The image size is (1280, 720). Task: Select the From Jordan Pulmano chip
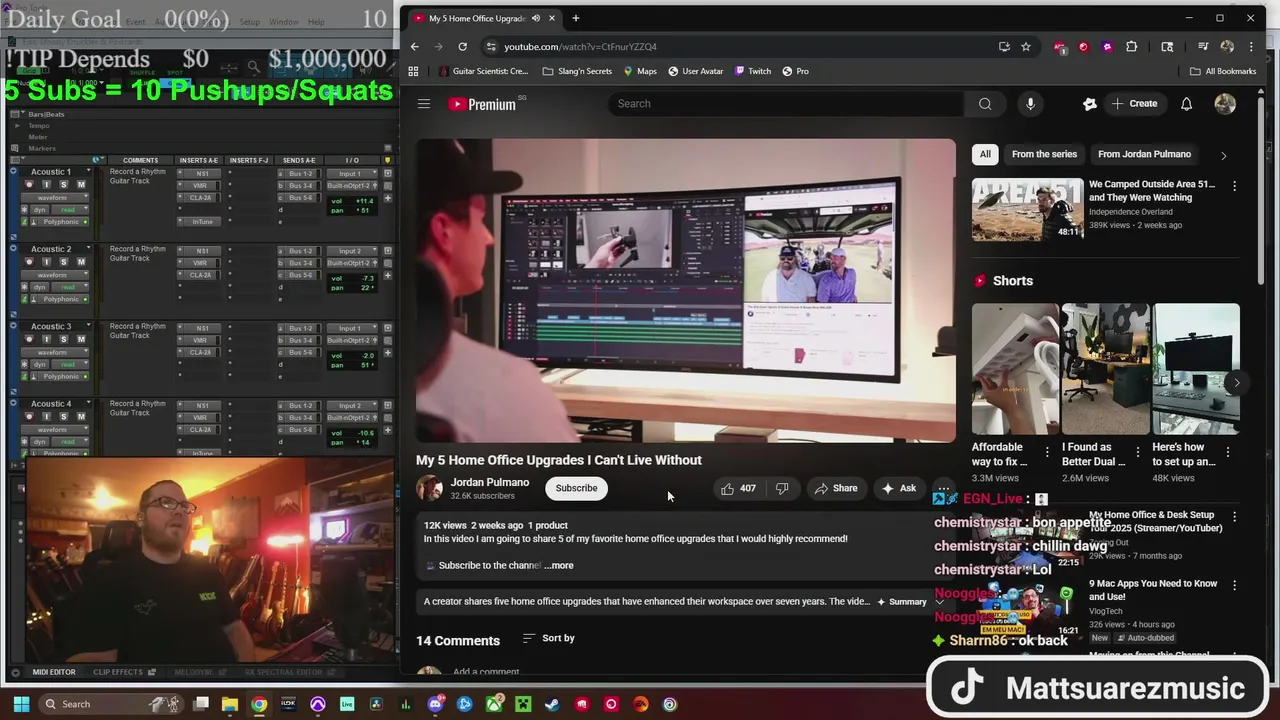(1144, 154)
